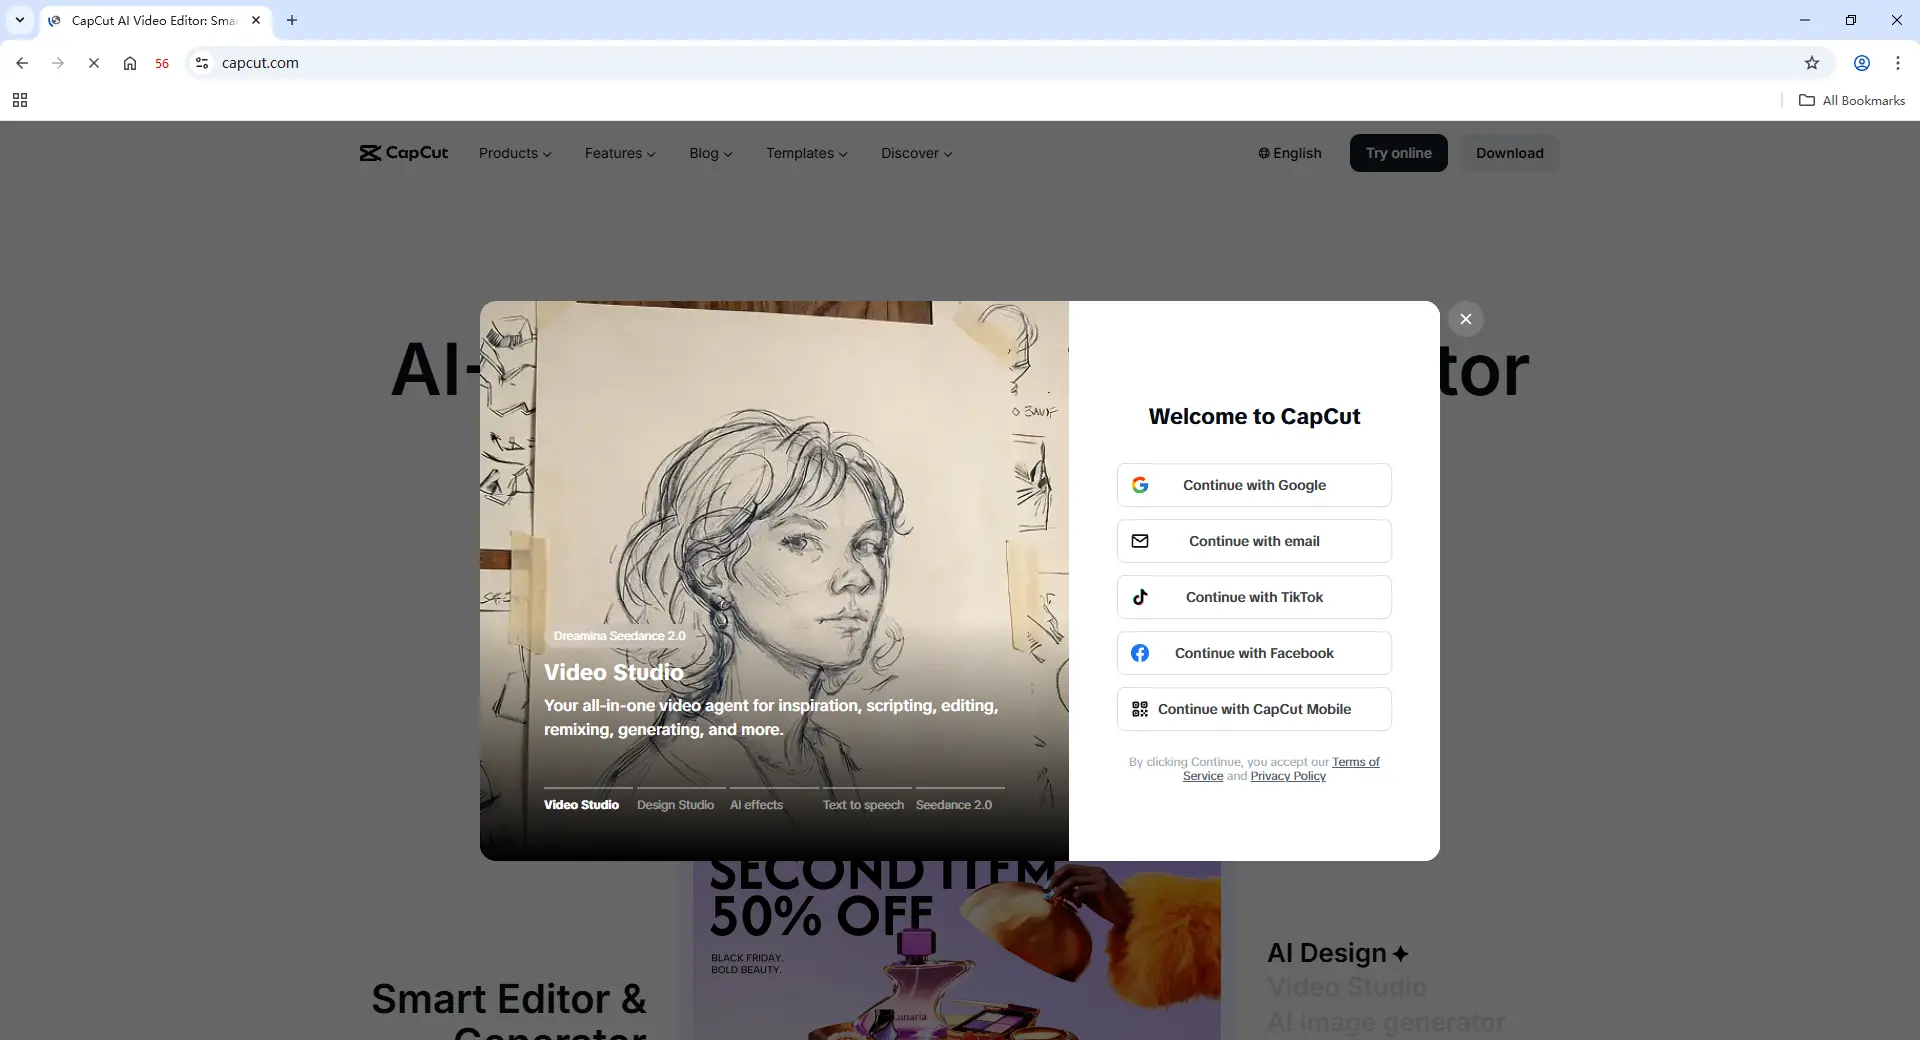
Task: Click the TikTok logo icon
Action: (1140, 597)
